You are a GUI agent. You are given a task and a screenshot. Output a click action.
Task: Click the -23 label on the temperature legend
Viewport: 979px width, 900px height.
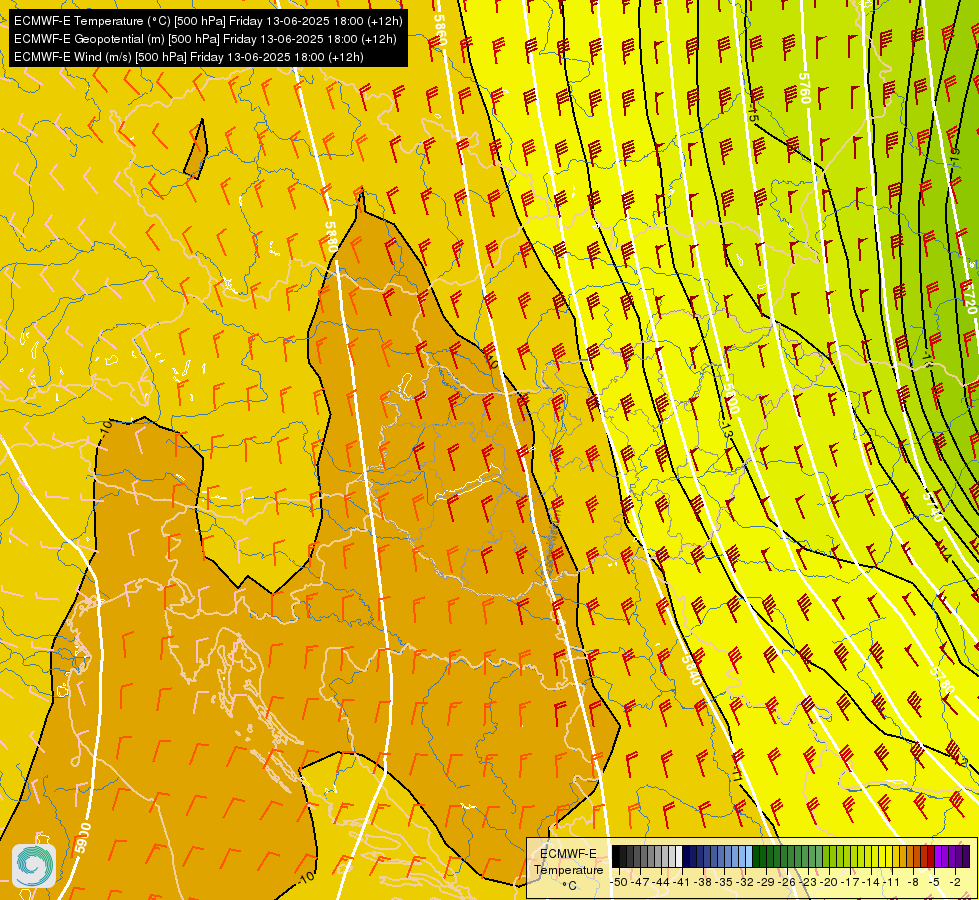coord(809,882)
